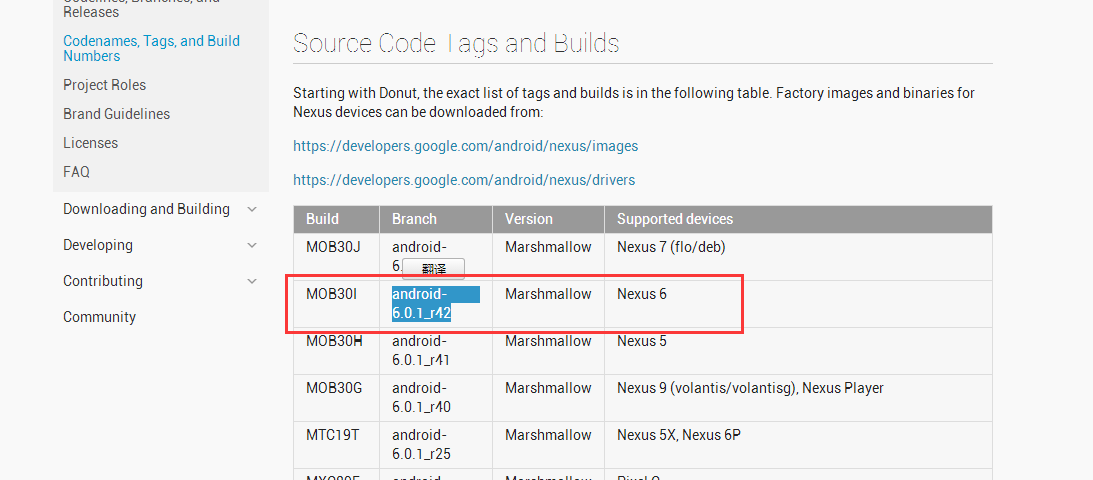Image resolution: width=1093 pixels, height=480 pixels.
Task: Click the Branch column header
Action: (414, 219)
